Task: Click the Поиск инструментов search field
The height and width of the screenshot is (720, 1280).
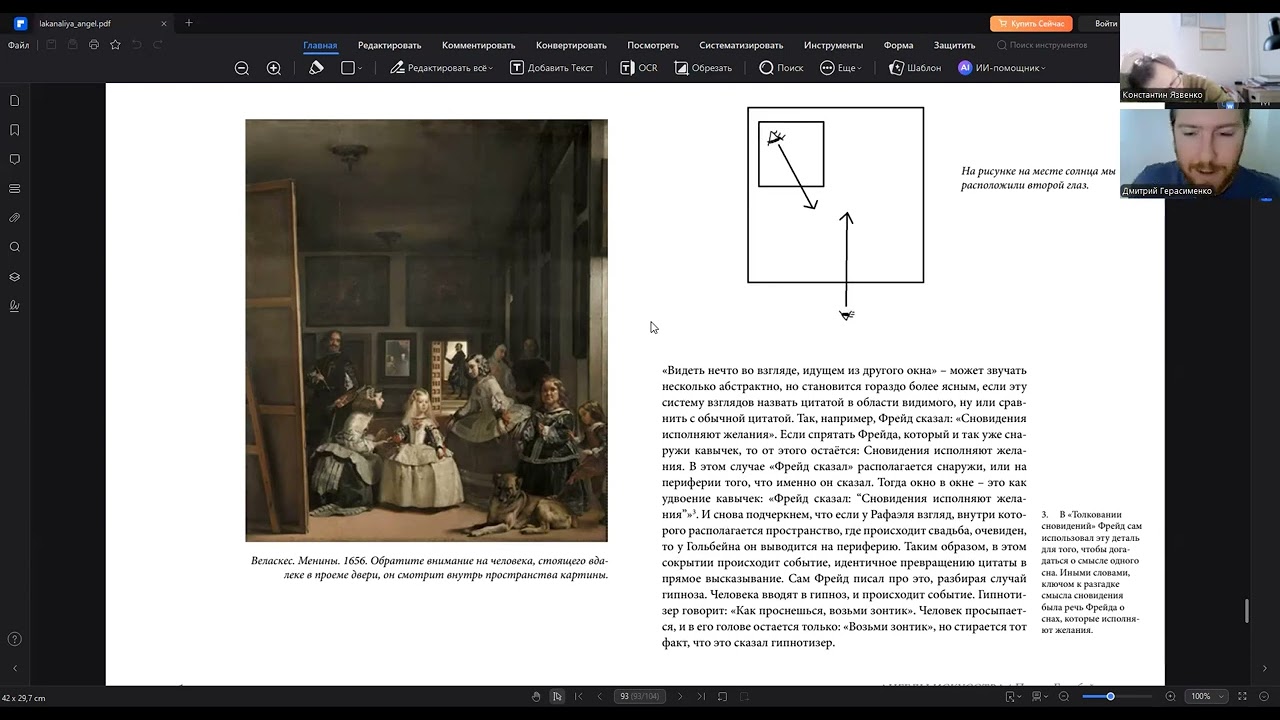Action: pos(1042,45)
